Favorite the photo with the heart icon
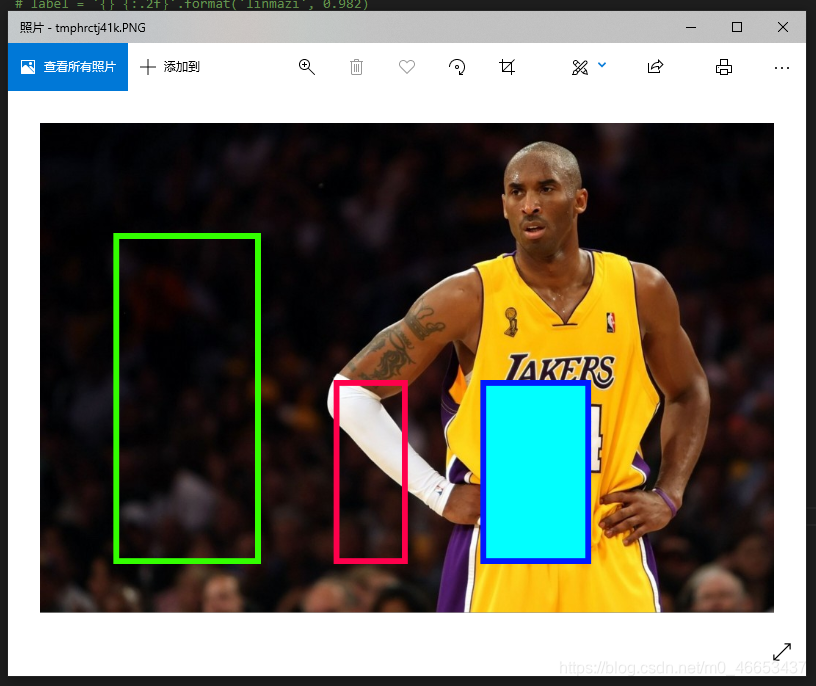 tap(407, 67)
